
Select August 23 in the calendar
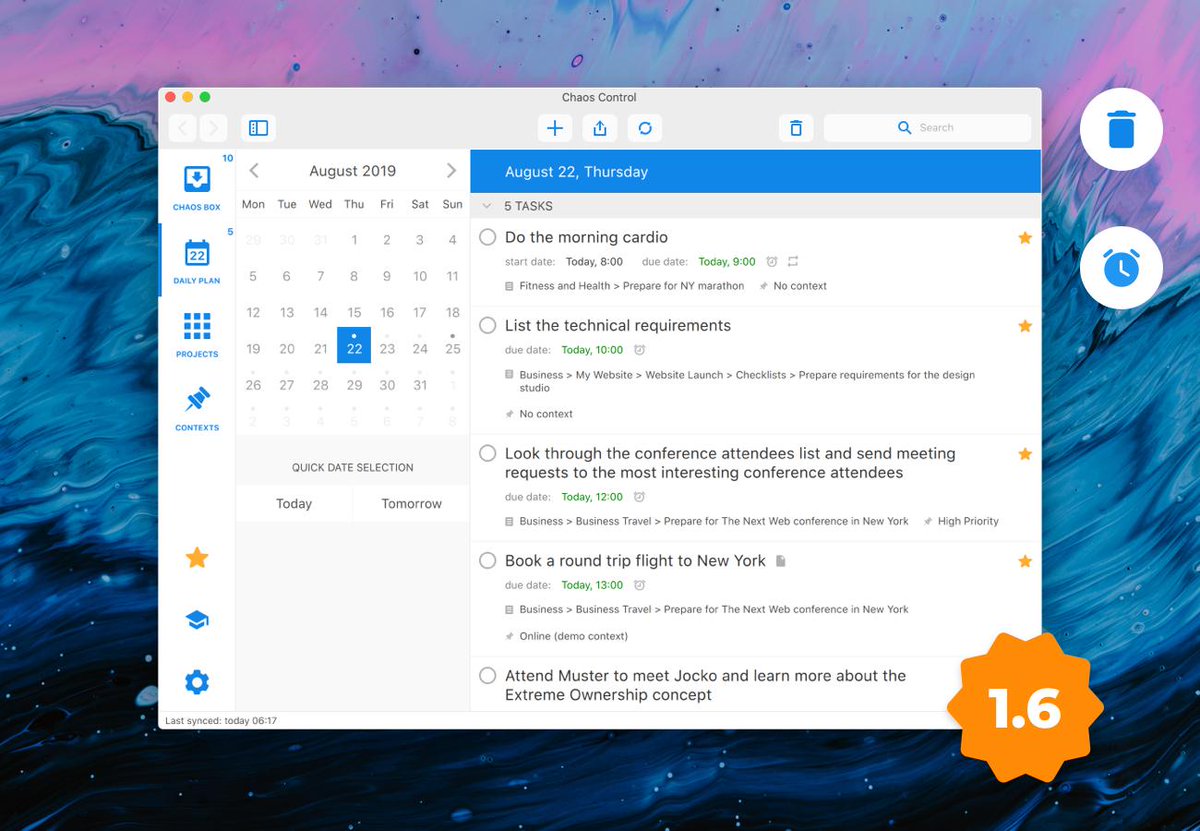point(387,348)
